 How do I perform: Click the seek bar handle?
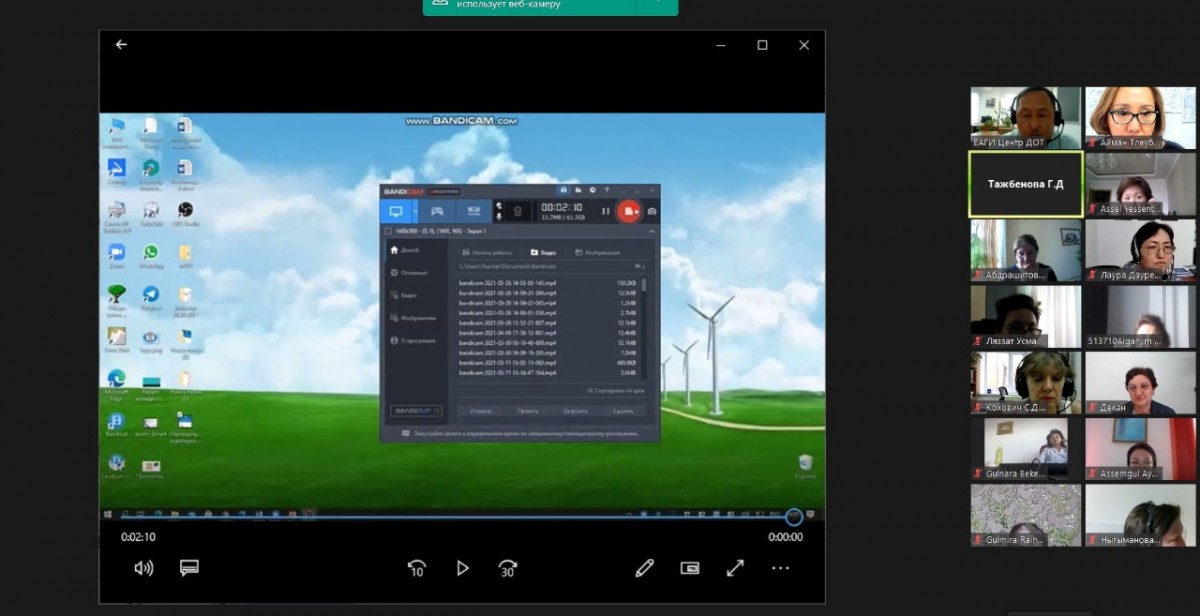[794, 517]
